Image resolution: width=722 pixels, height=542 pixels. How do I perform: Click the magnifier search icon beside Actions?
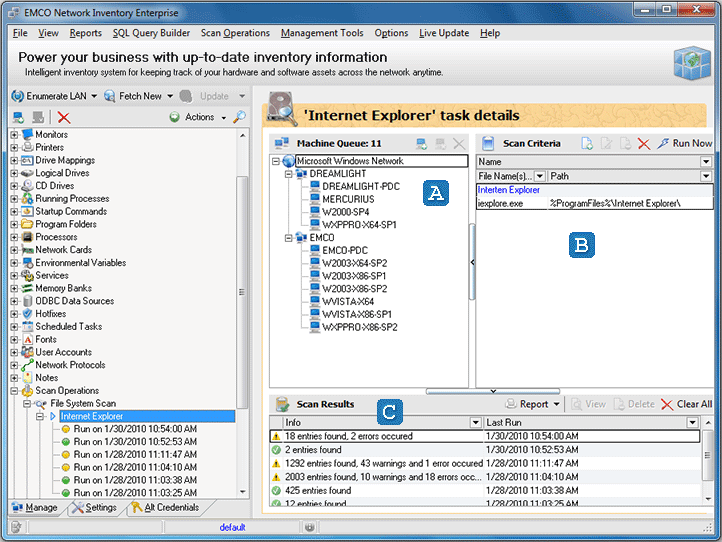pos(240,117)
